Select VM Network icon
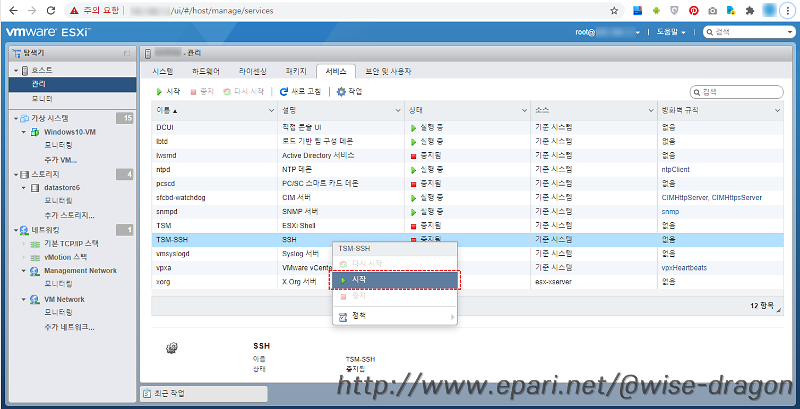Image resolution: width=800 pixels, height=409 pixels. tap(35, 299)
